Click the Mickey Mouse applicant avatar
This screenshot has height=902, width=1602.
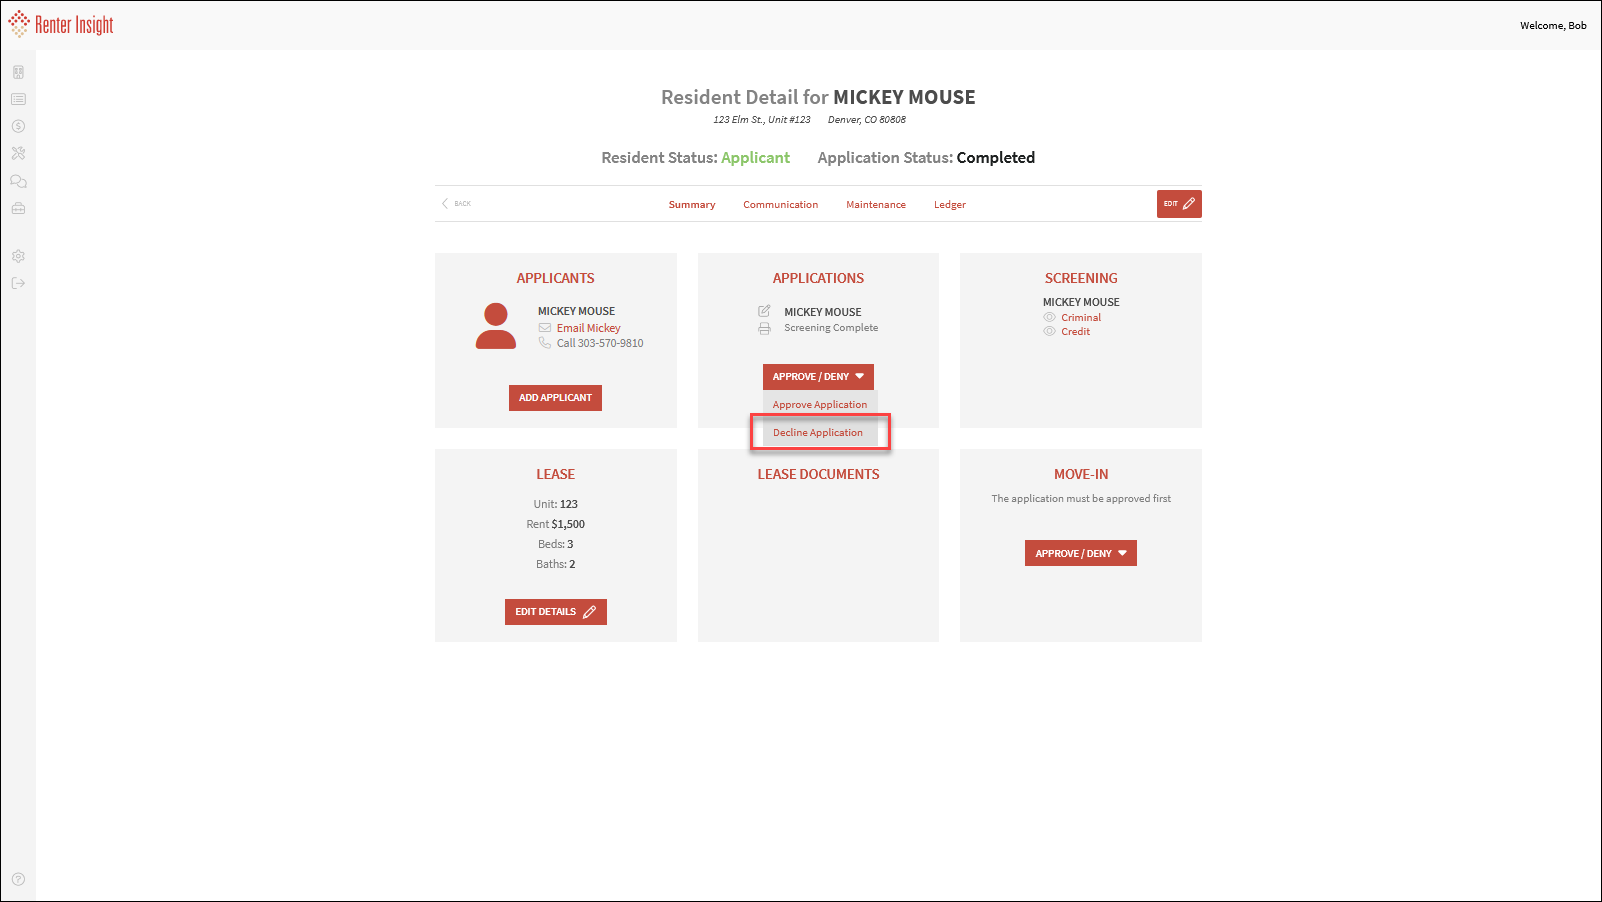(496, 326)
